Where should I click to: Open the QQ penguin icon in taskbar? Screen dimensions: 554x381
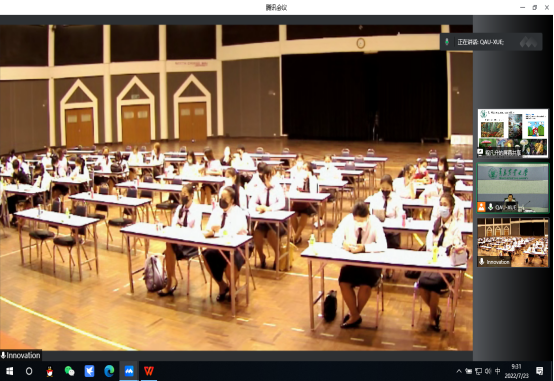(x=50, y=371)
